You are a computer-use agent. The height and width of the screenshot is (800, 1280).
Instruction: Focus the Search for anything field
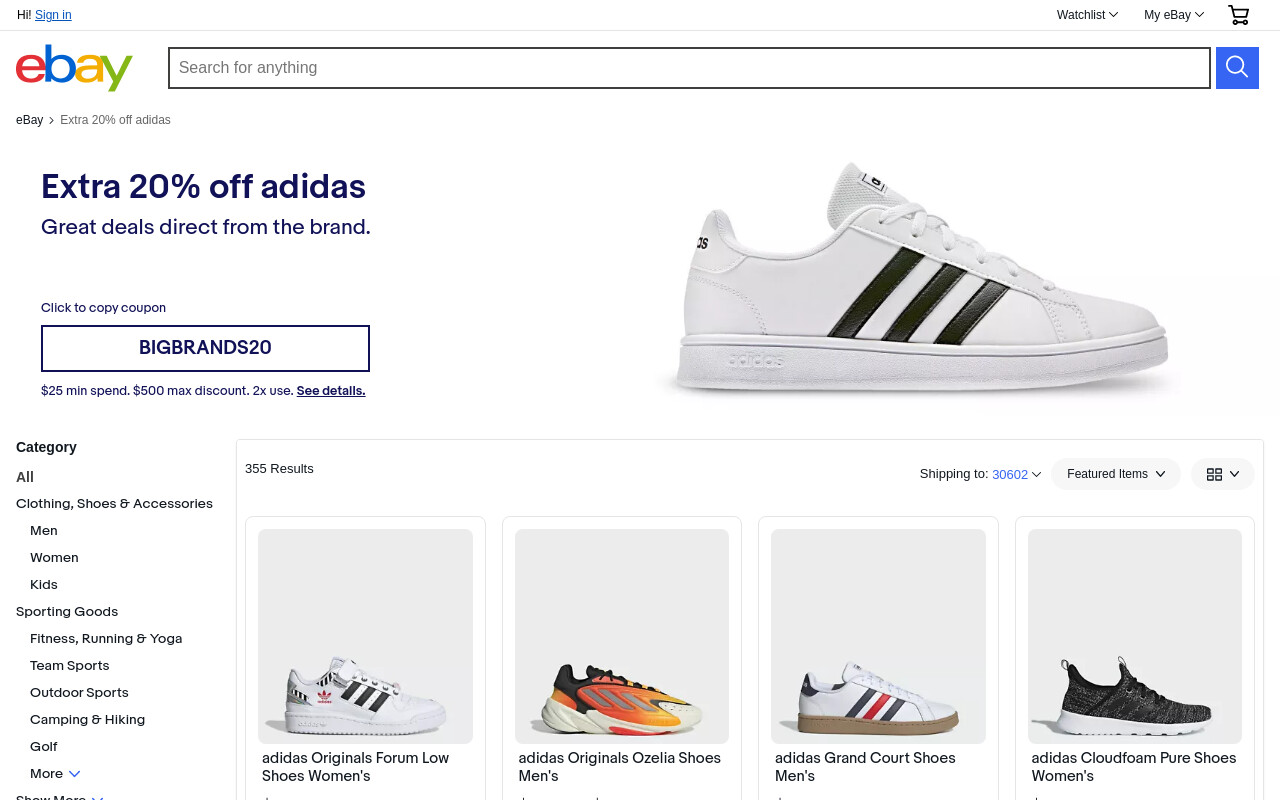689,68
